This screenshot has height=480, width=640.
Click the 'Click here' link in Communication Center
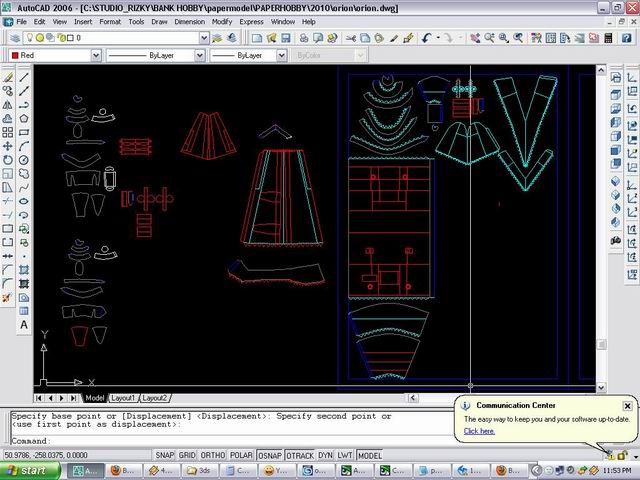pos(479,431)
